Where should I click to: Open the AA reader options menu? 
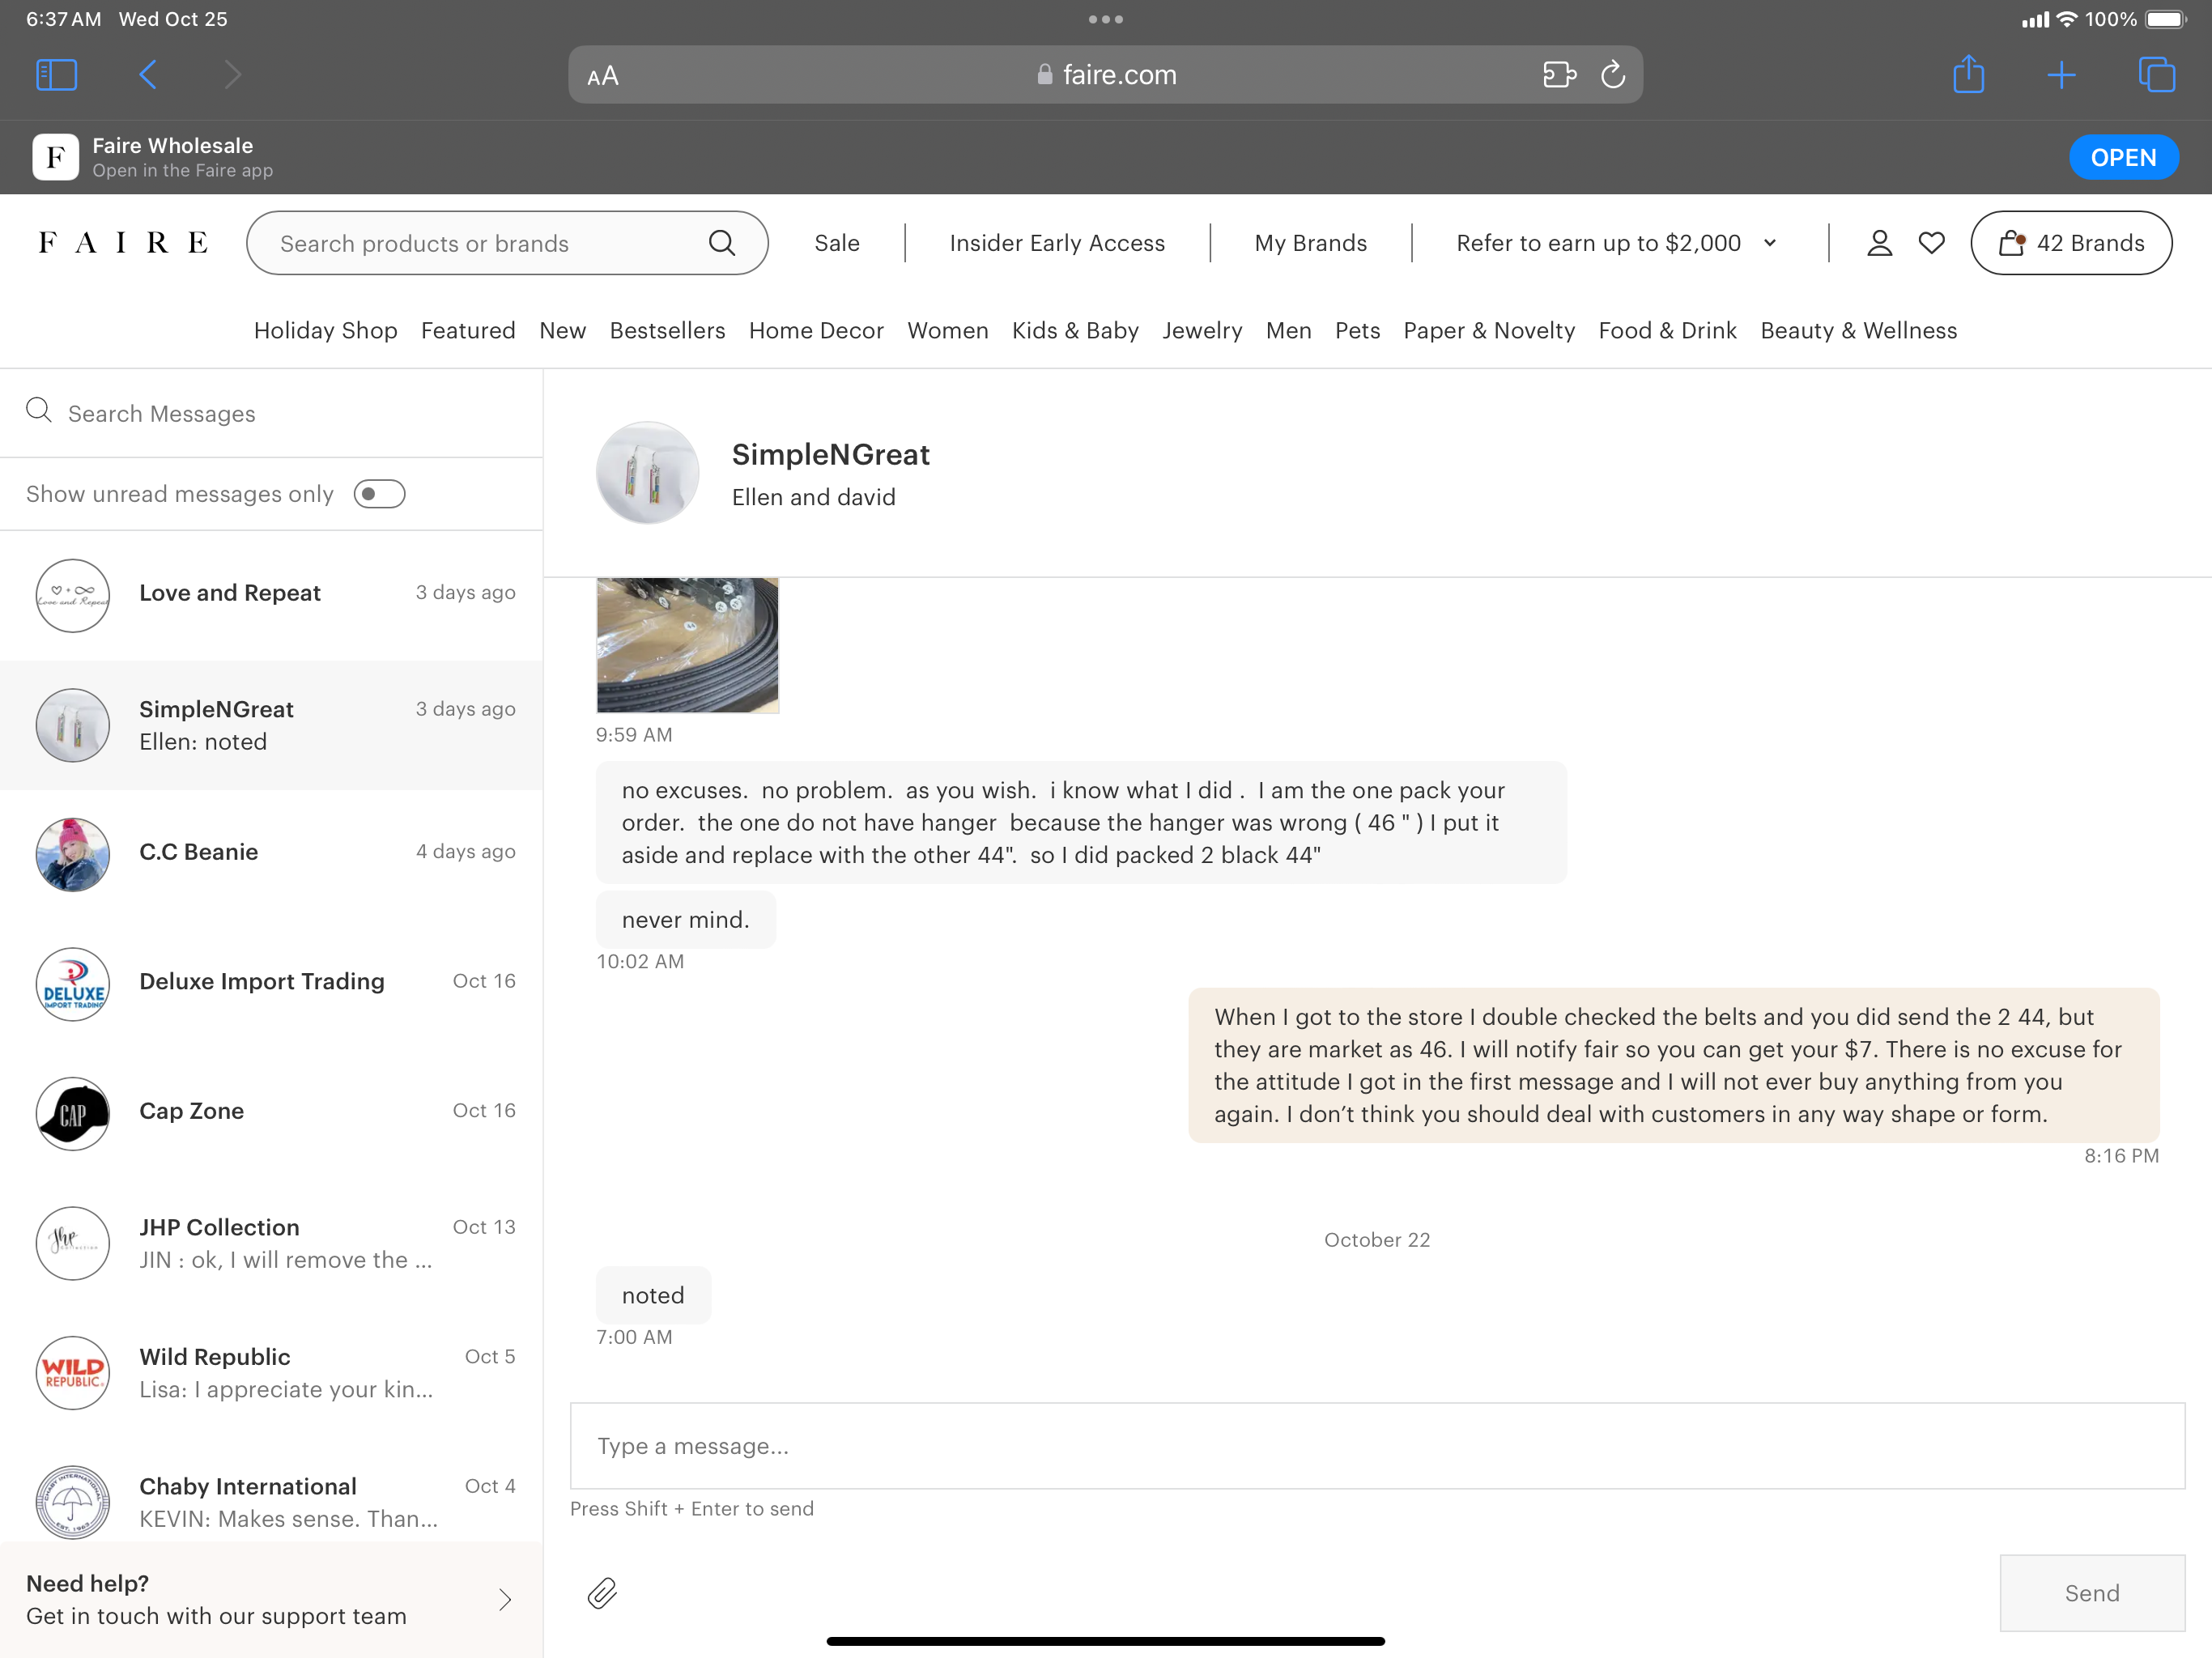point(603,76)
